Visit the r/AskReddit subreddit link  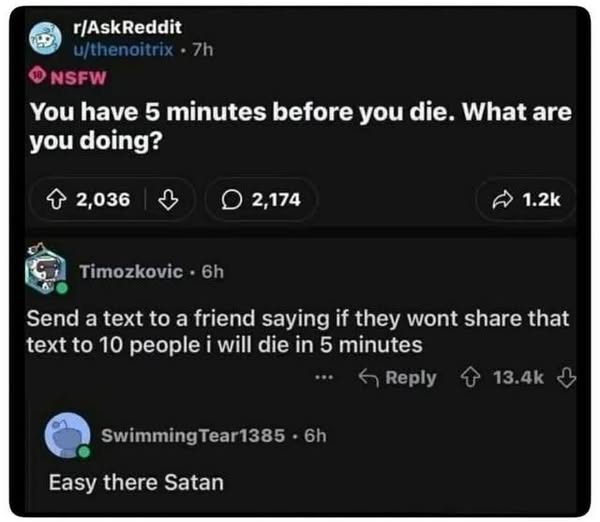click(x=127, y=27)
